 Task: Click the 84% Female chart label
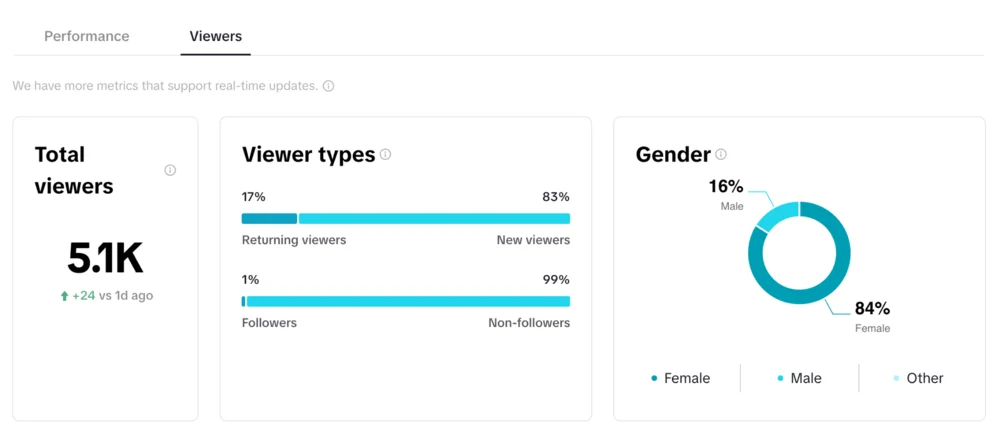872,309
